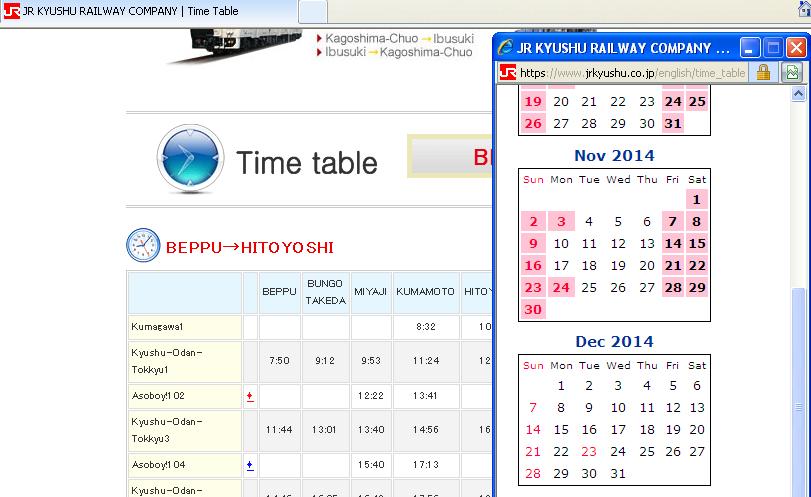Click the 7:50 Beppu departure time
Image resolution: width=811 pixels, height=497 pixels.
point(279,360)
